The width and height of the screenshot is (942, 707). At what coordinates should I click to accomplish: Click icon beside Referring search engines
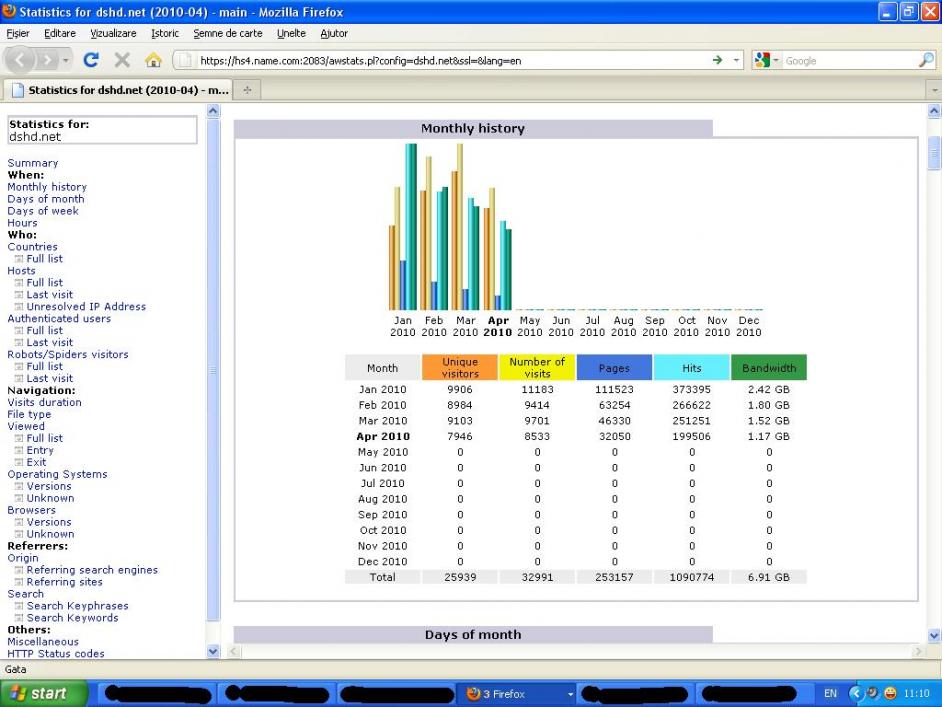[x=19, y=570]
